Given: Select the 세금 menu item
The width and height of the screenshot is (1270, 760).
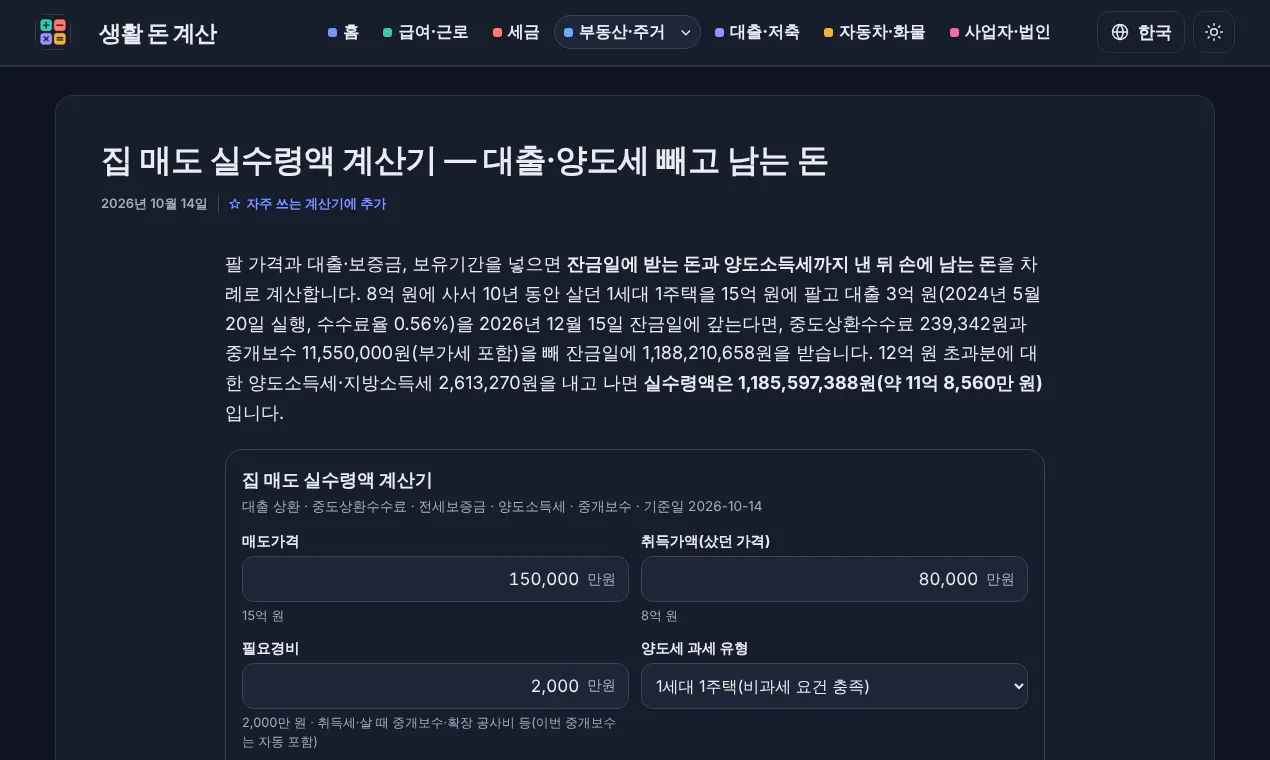Looking at the screenshot, I should 516,32.
